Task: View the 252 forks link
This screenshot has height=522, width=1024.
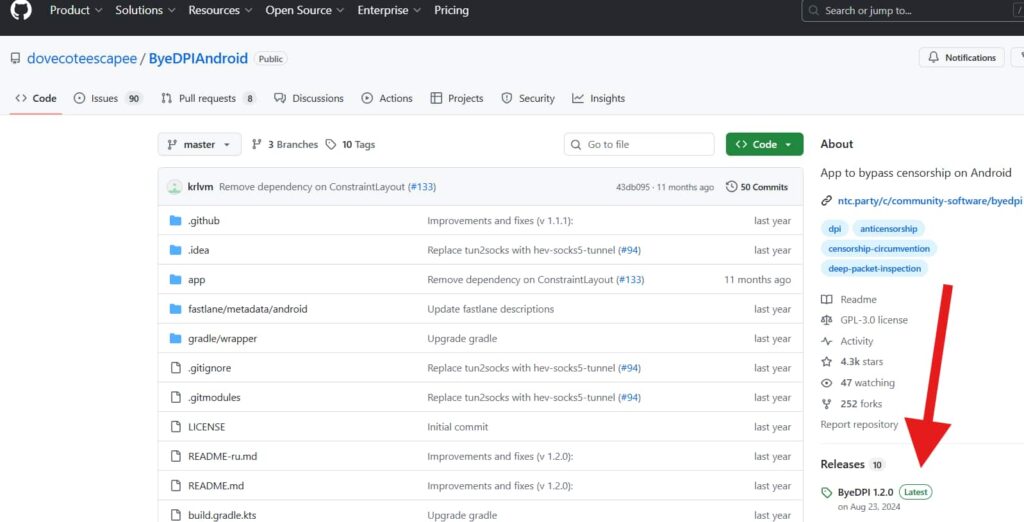Action: coord(852,404)
